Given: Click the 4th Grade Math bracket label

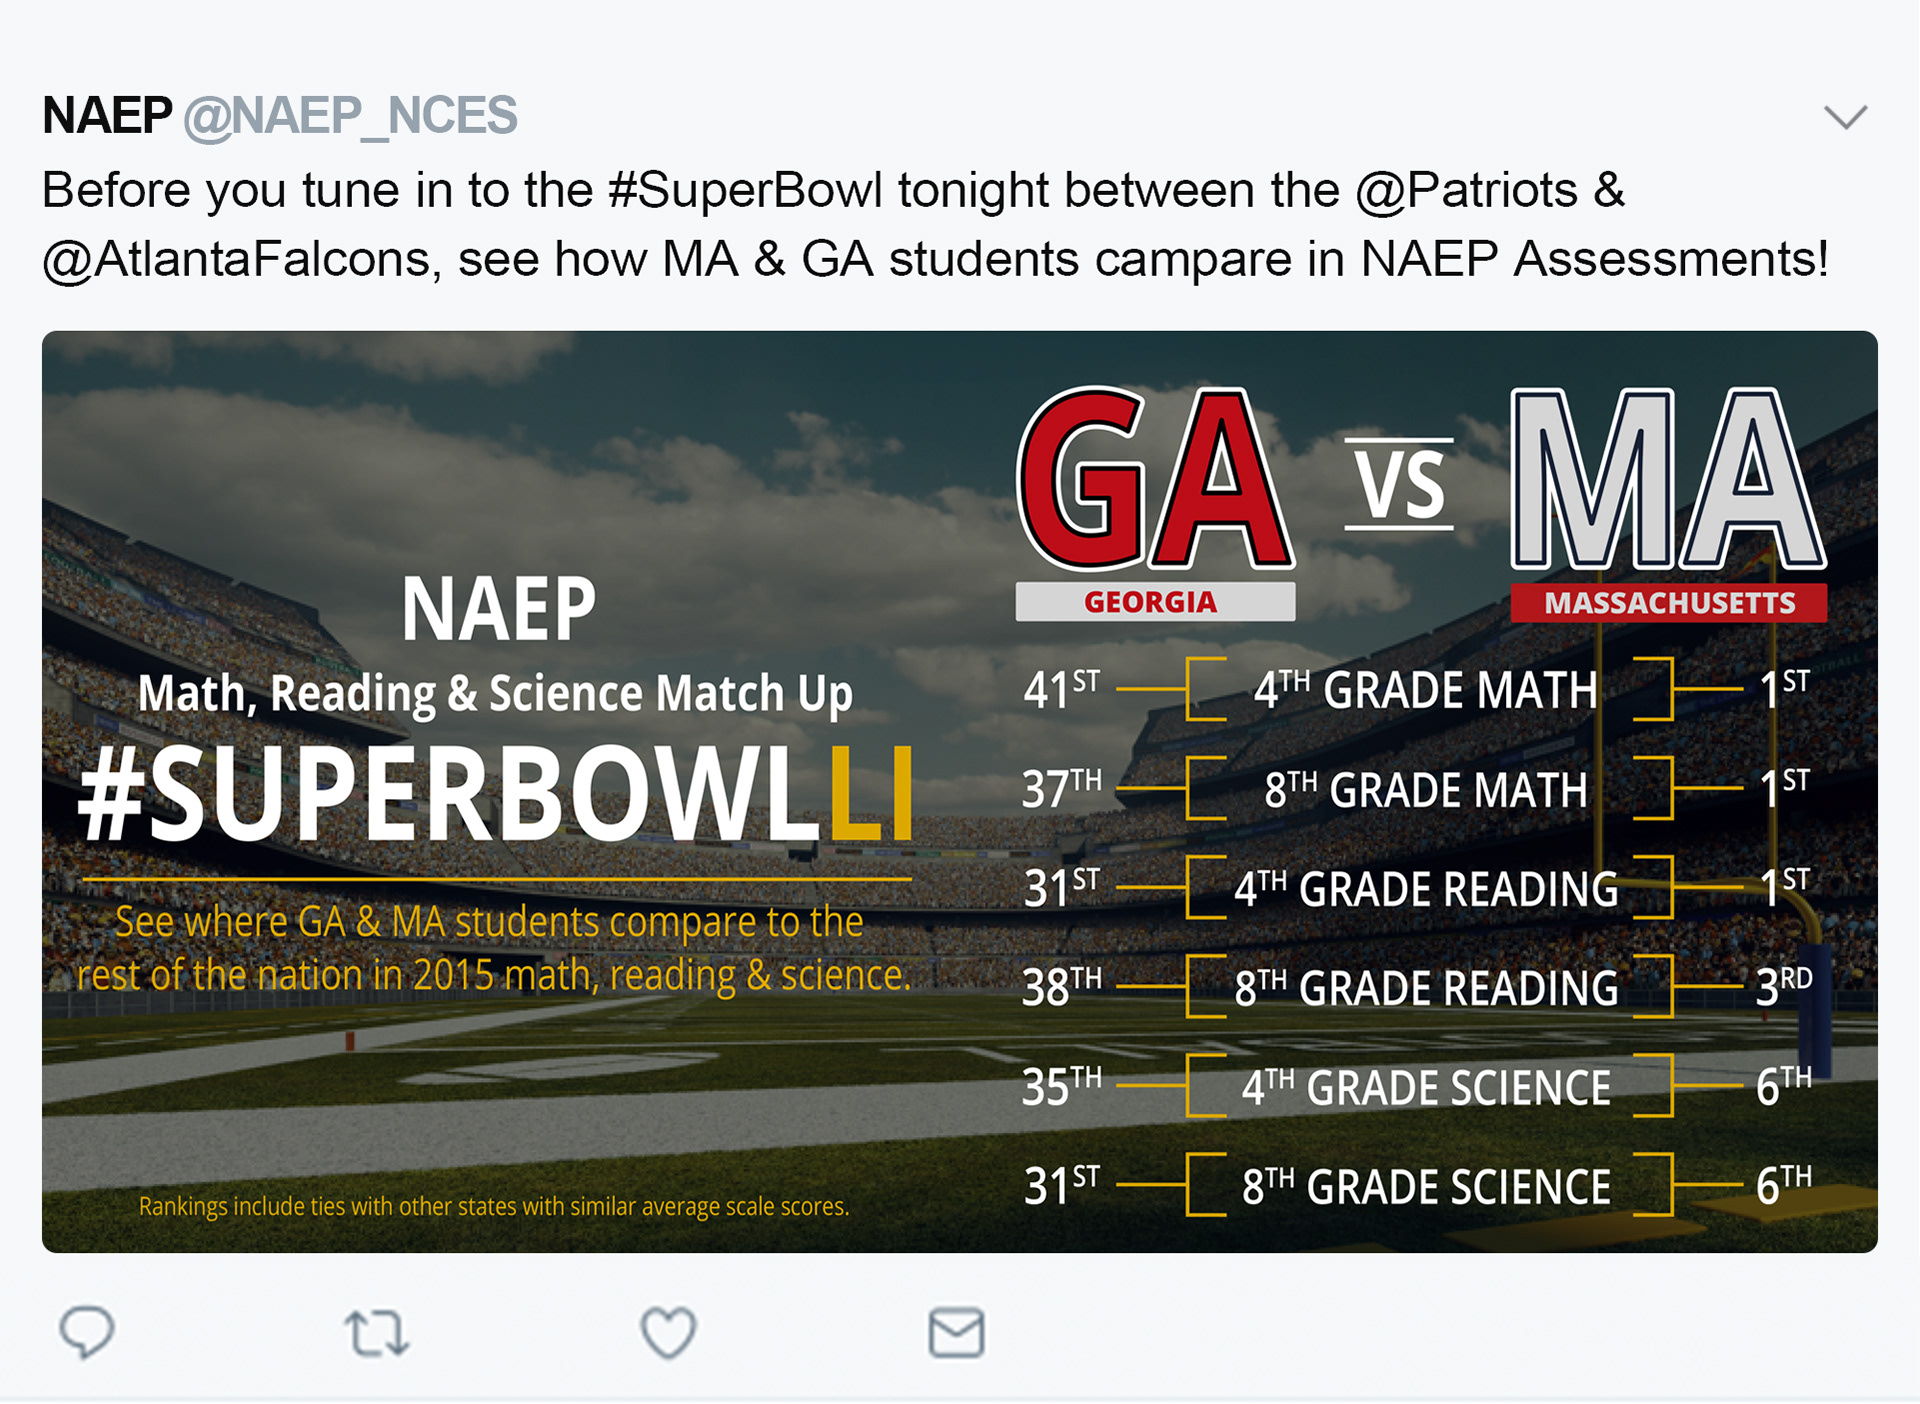Looking at the screenshot, I should (1426, 690).
